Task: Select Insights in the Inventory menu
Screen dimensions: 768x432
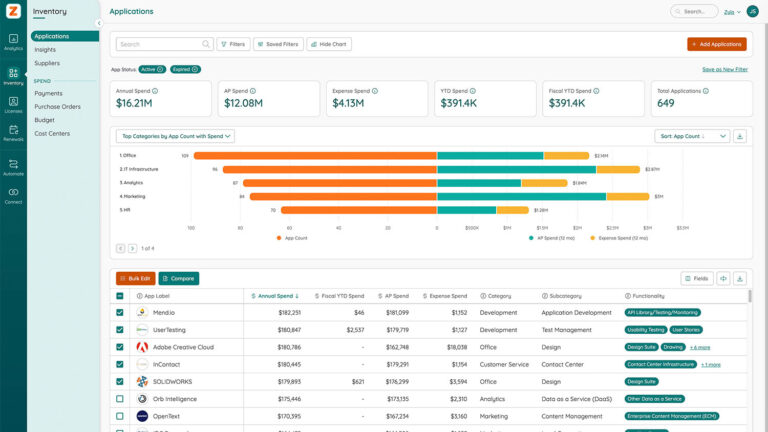Action: 45,49
